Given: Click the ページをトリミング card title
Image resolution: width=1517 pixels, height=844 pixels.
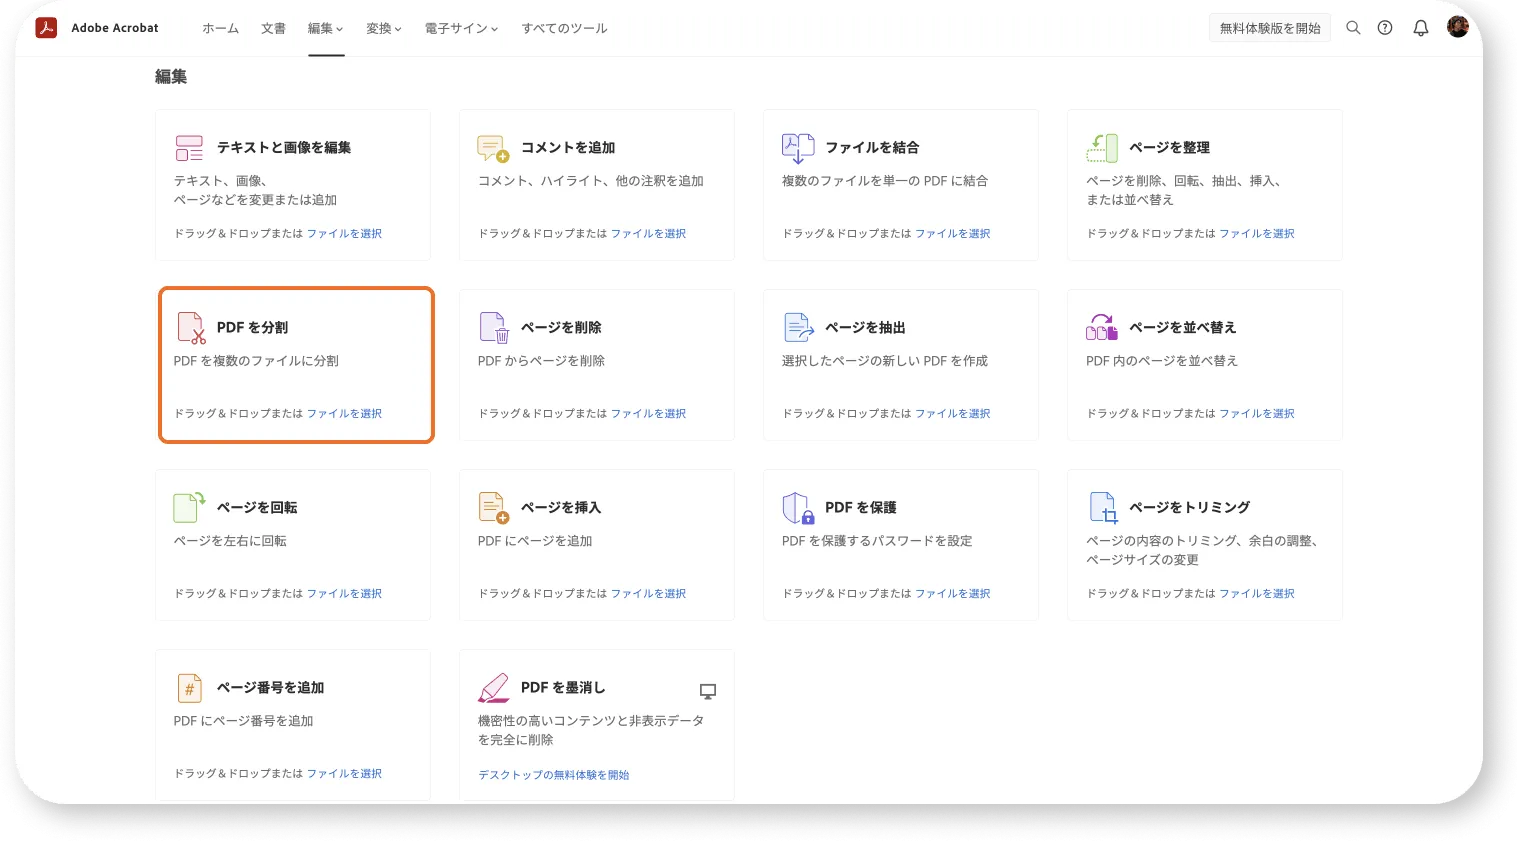Looking at the screenshot, I should click(x=1189, y=507).
